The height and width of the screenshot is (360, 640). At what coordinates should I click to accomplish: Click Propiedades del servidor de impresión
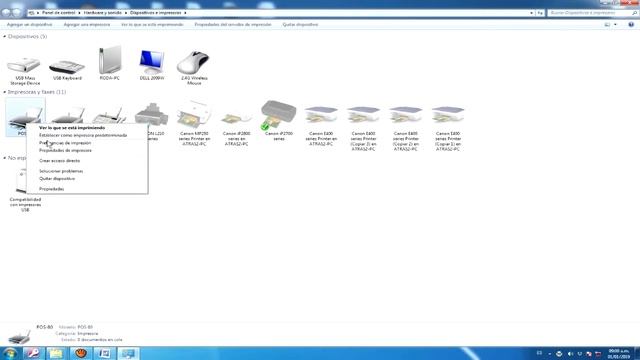point(233,24)
